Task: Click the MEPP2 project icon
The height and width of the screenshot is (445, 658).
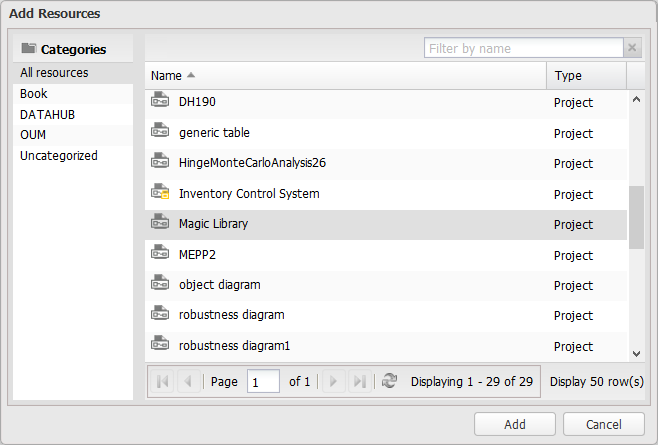Action: coord(160,254)
